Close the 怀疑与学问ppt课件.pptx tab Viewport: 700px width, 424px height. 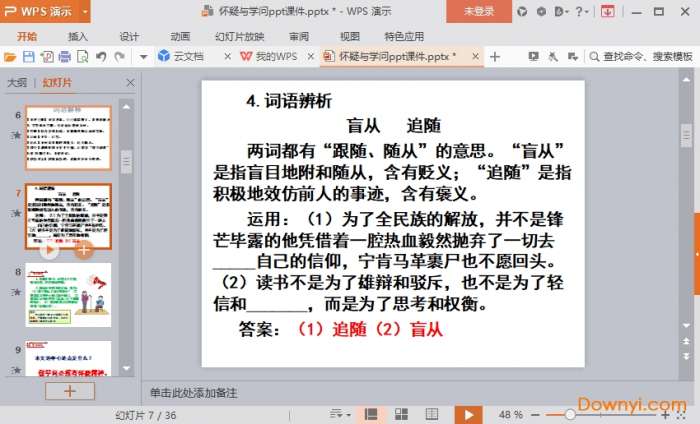475,57
